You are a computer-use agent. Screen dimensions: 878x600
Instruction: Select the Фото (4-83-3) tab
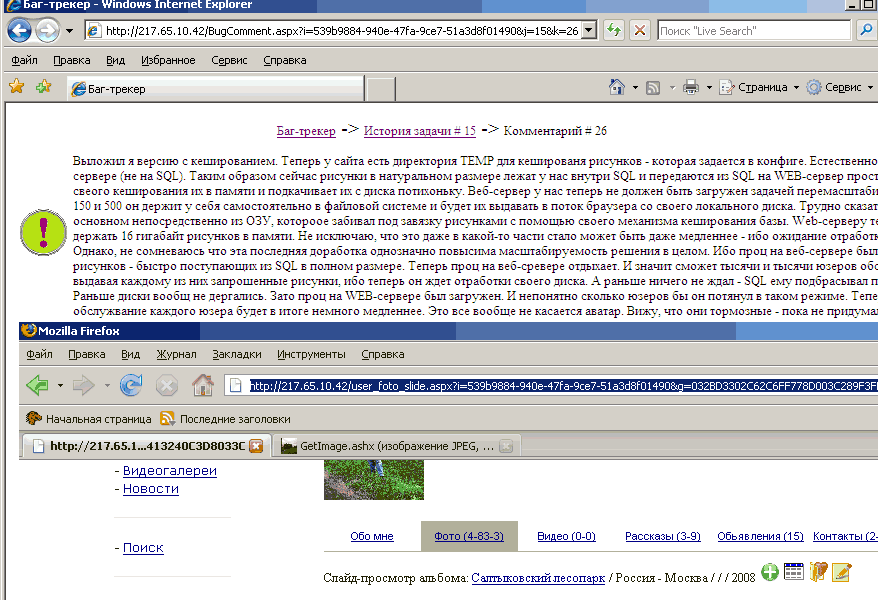[x=469, y=536]
